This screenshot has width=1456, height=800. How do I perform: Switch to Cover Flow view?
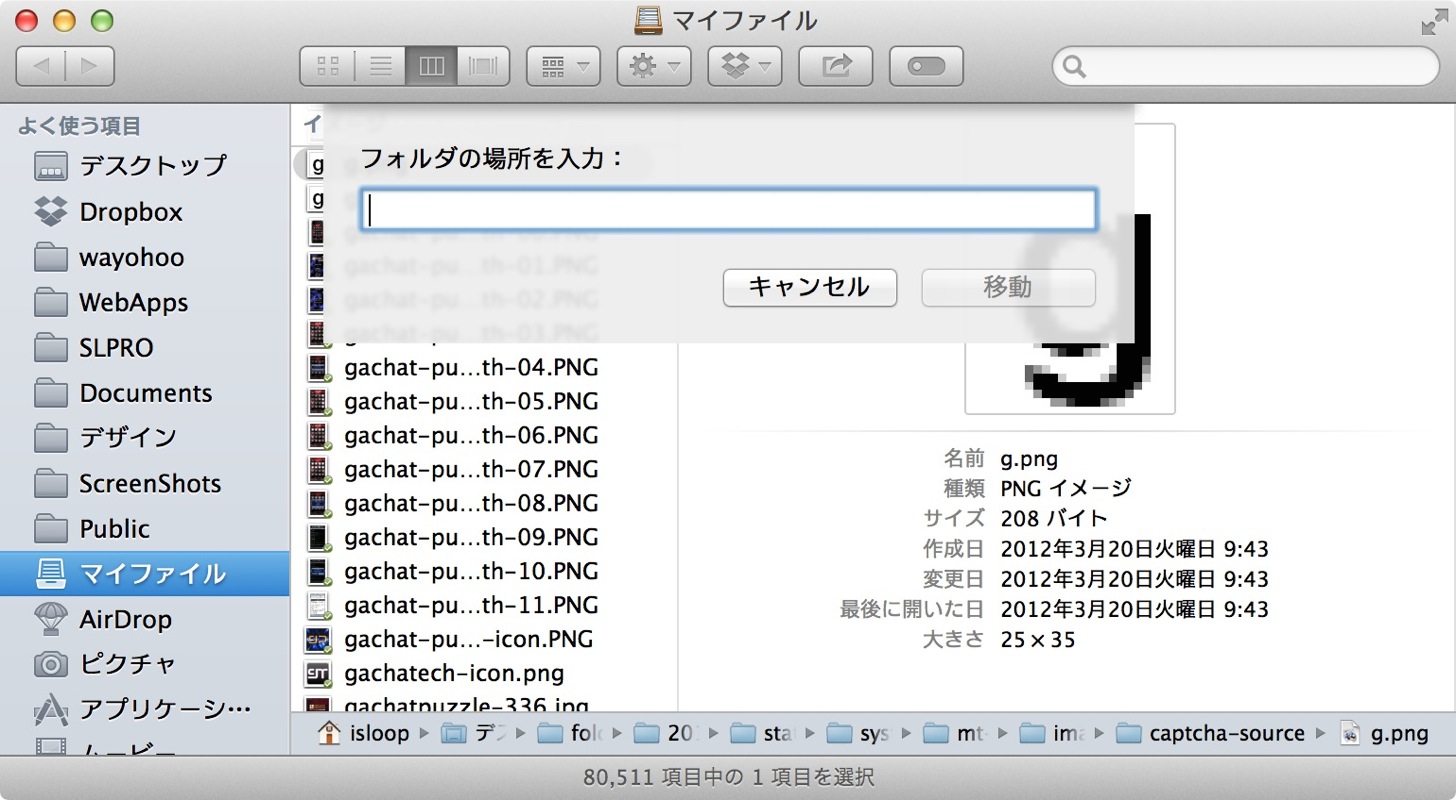coord(484,67)
